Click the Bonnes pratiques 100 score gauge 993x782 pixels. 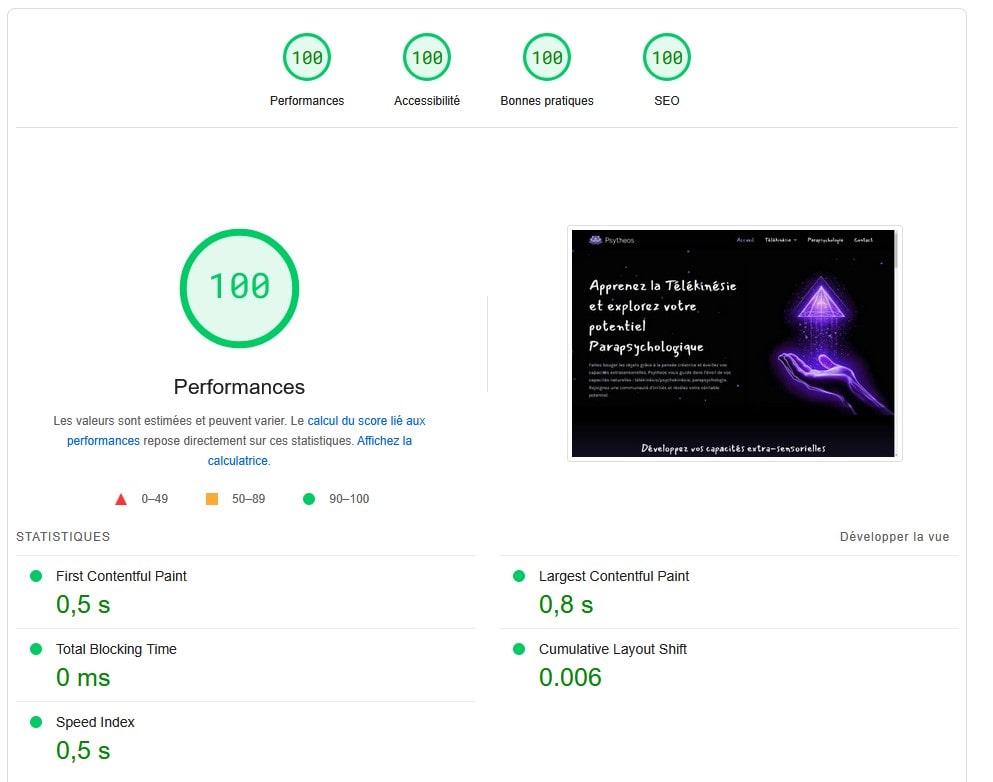(547, 57)
